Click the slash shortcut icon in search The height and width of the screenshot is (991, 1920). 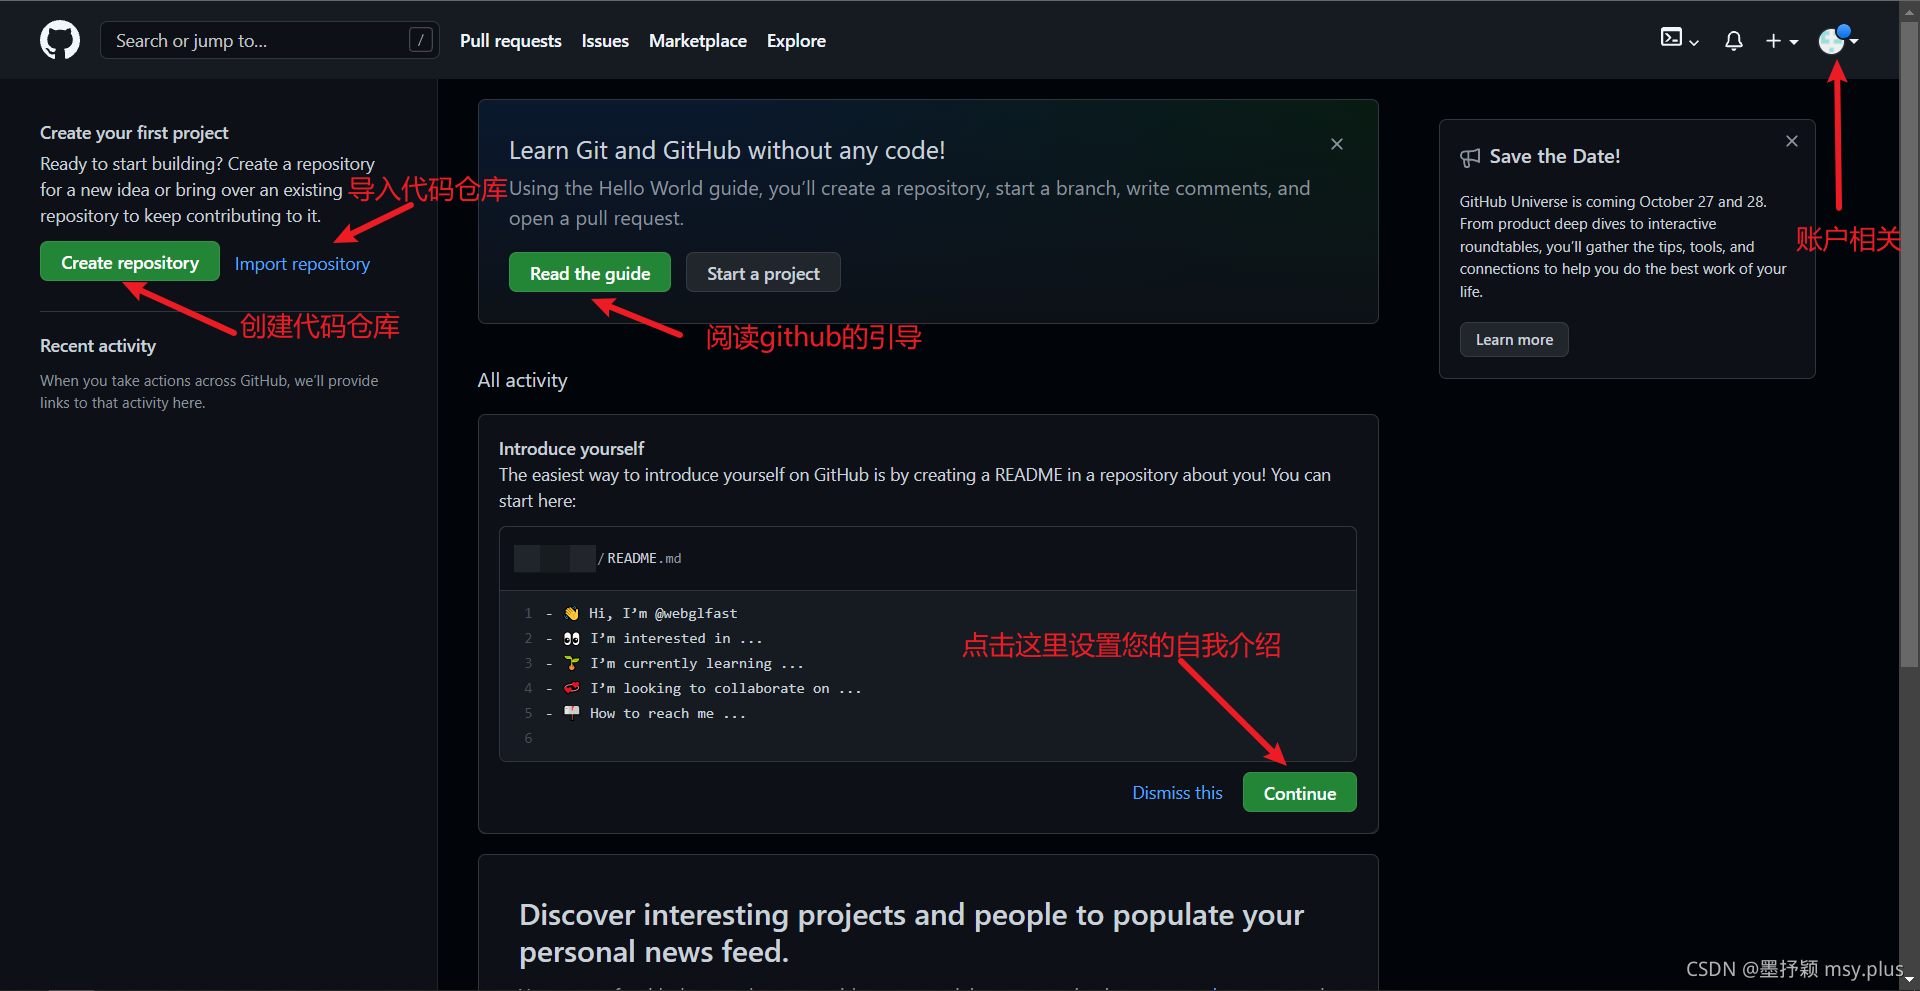[421, 40]
